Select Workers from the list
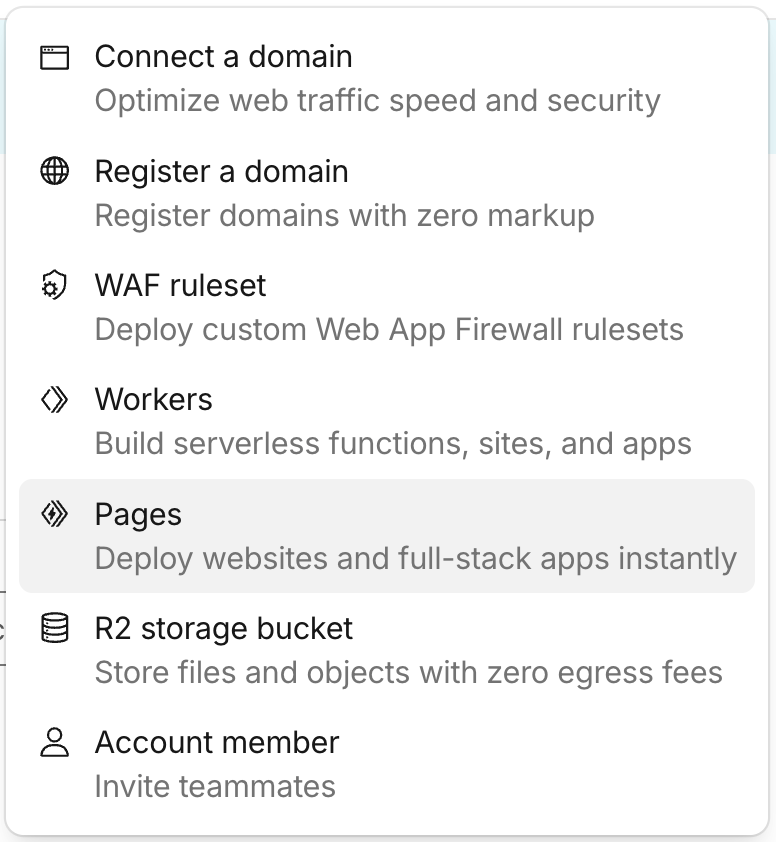Viewport: 776px width, 842px height. tap(153, 399)
